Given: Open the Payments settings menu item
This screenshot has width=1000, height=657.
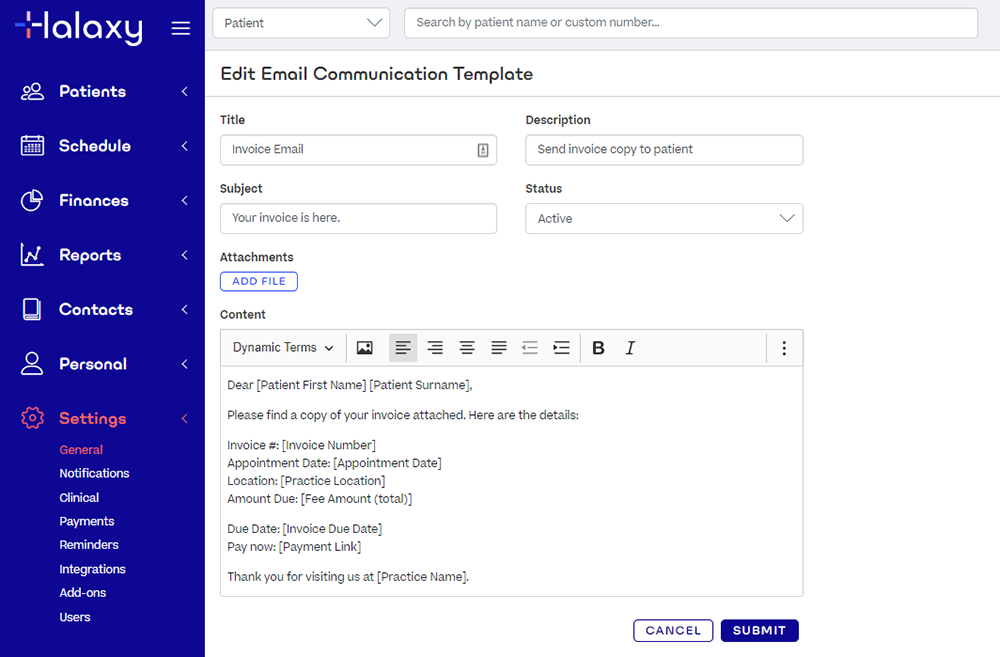Looking at the screenshot, I should click(86, 521).
